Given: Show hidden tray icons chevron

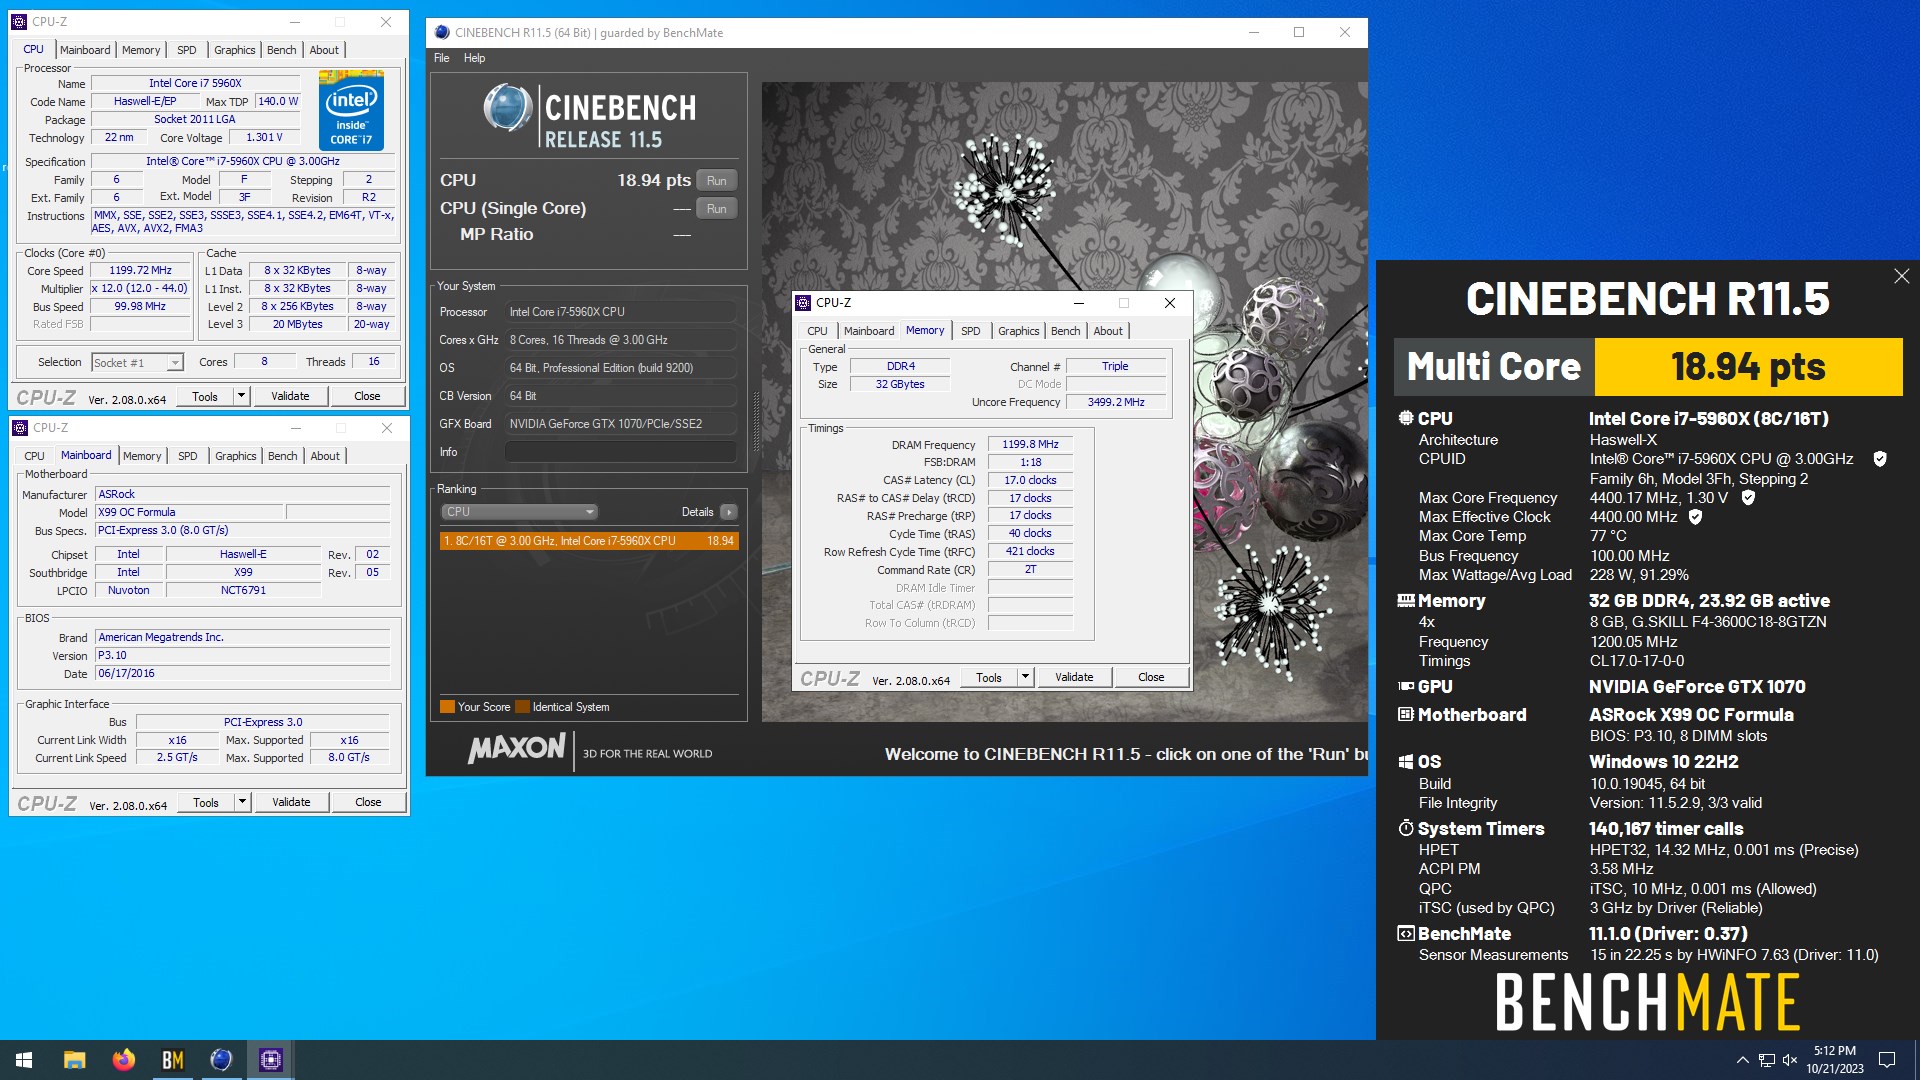Looking at the screenshot, I should 1743,1060.
